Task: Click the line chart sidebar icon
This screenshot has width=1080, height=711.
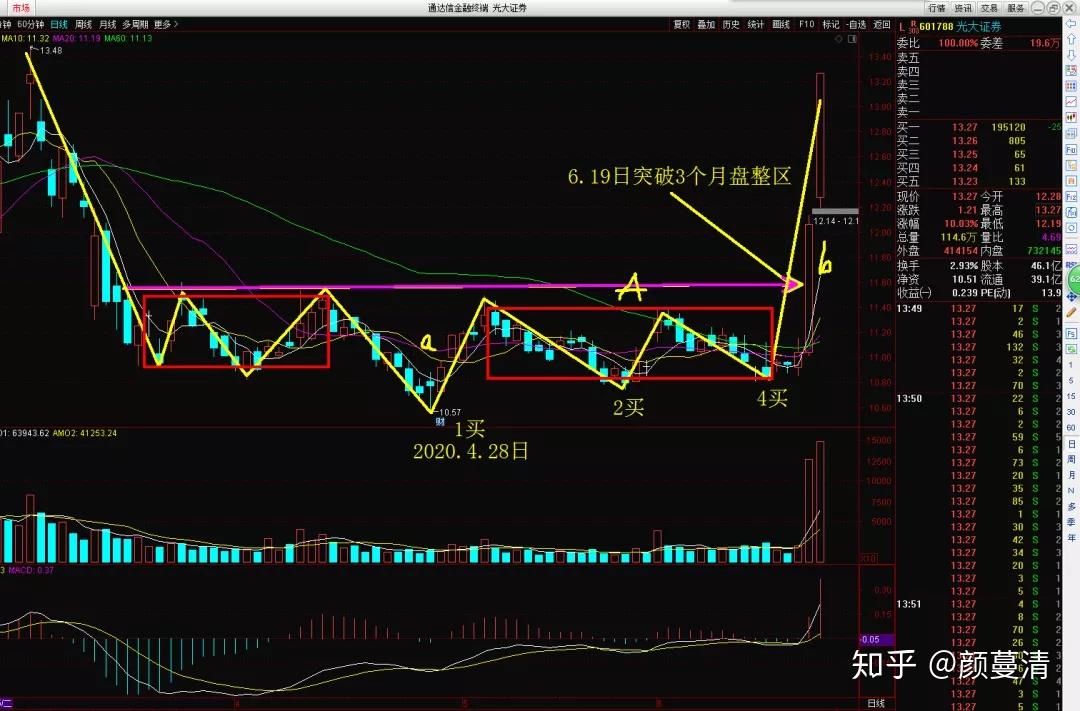Action: (1071, 102)
